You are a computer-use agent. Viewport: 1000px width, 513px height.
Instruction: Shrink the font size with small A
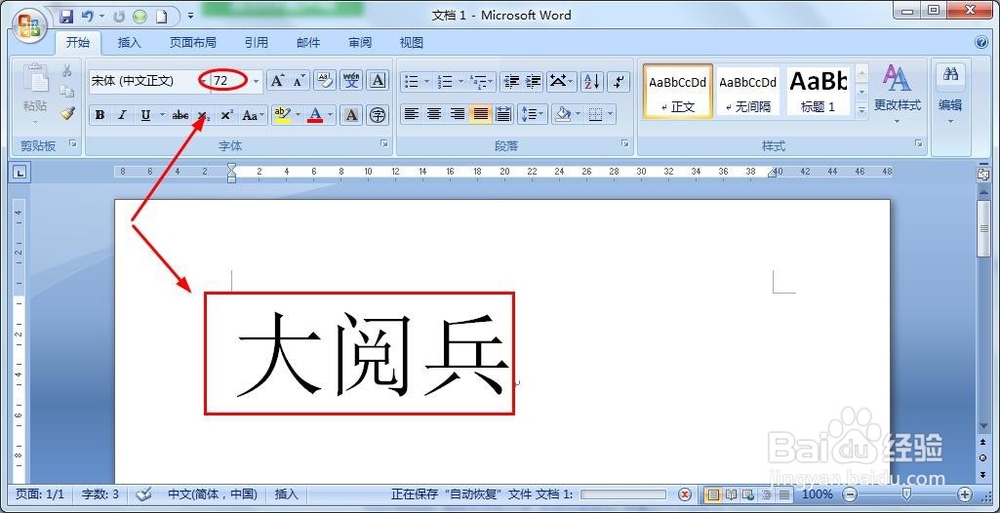pos(298,81)
